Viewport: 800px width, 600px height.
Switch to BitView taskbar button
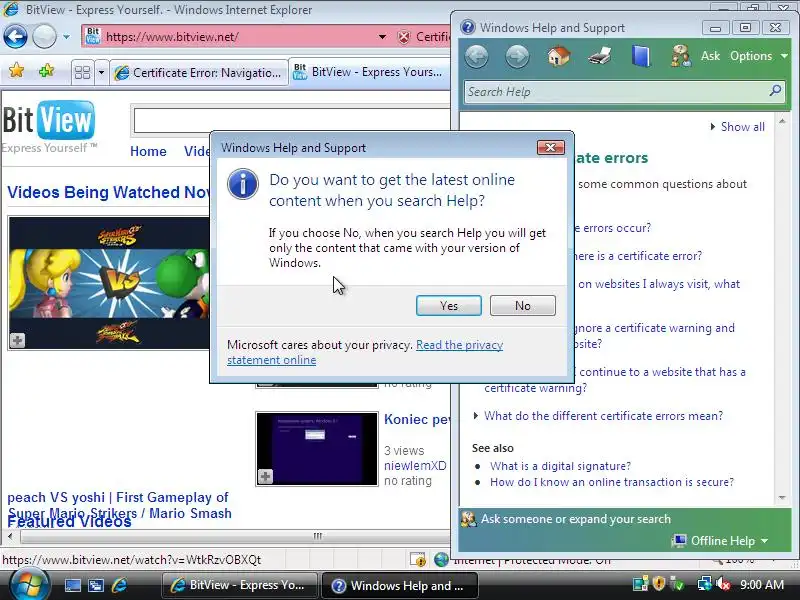pyautogui.click(x=239, y=585)
